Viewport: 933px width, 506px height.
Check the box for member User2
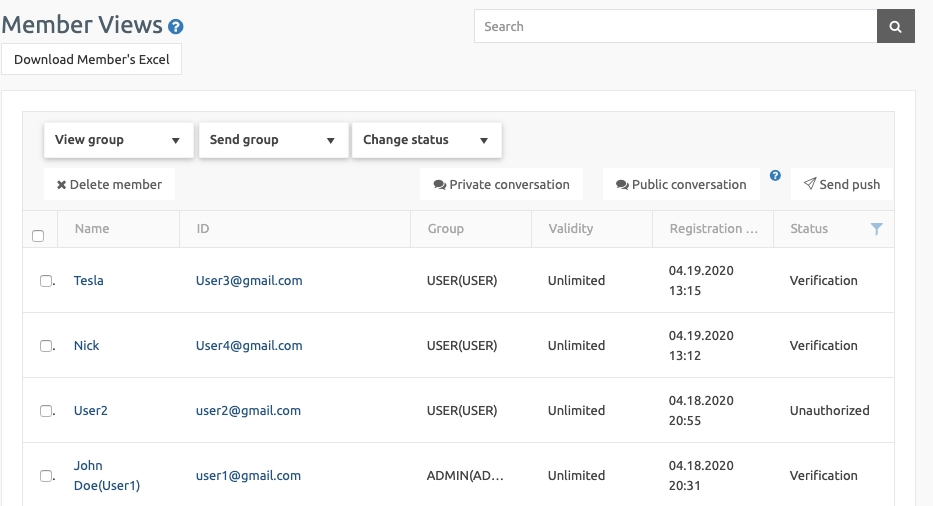[46, 411]
